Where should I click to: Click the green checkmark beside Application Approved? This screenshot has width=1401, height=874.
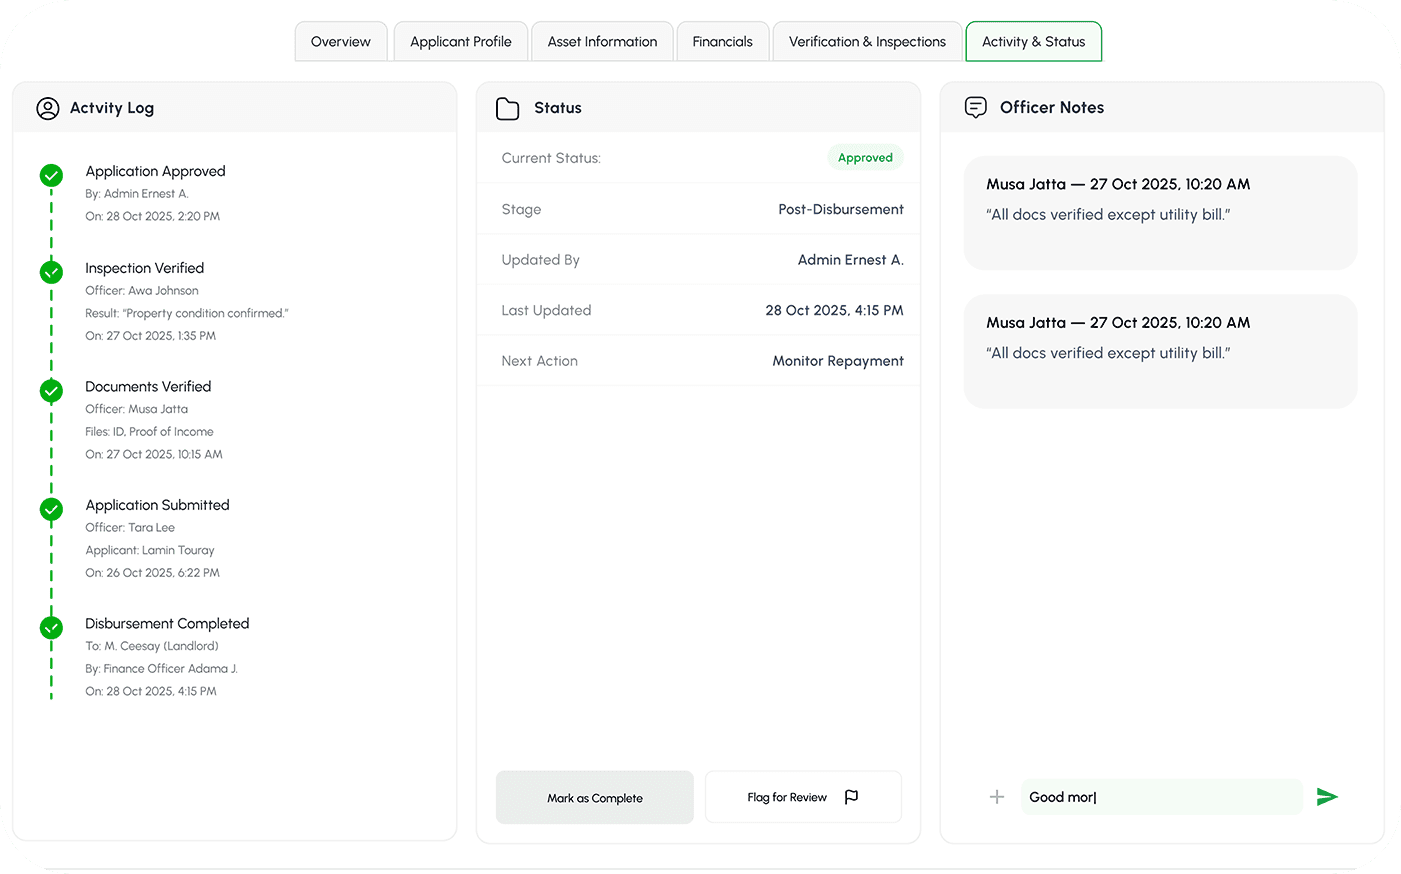click(51, 175)
